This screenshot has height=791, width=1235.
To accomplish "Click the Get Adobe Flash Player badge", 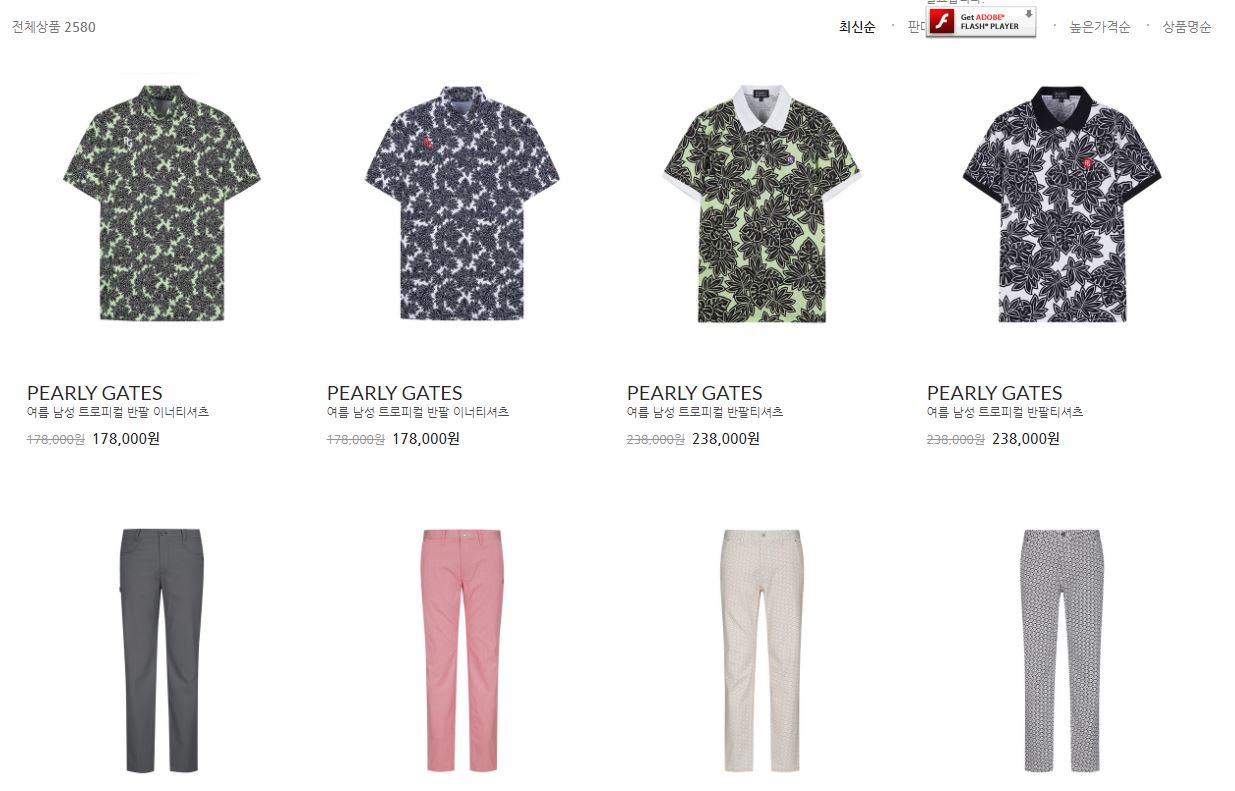I will pos(980,22).
